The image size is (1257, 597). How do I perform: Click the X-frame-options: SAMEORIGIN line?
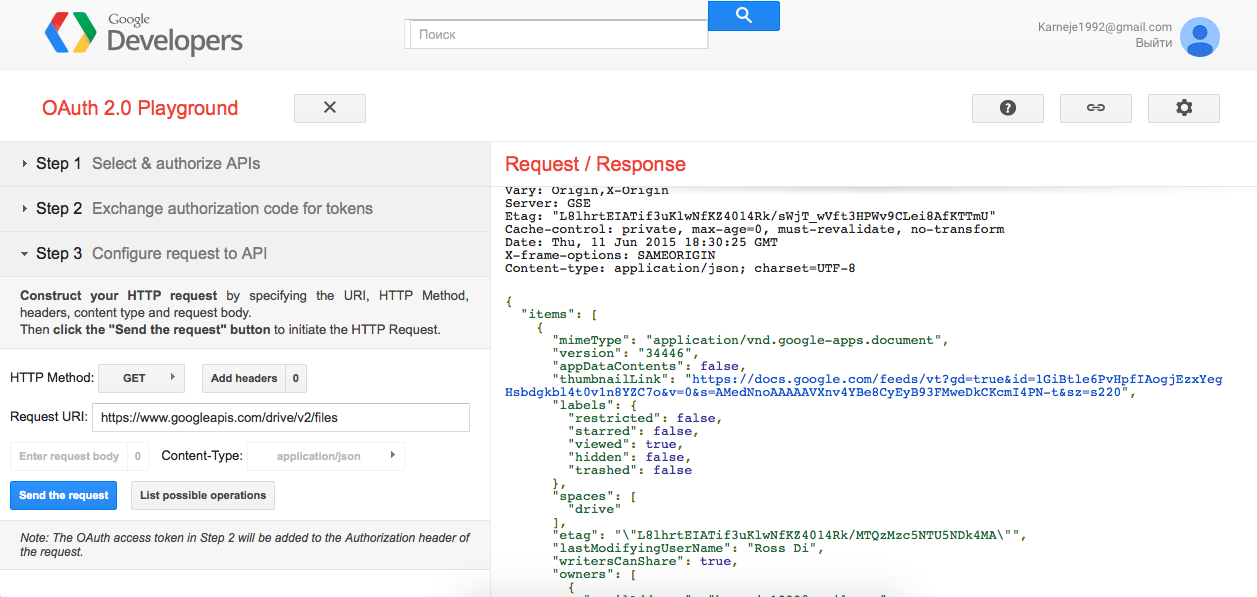click(610, 255)
